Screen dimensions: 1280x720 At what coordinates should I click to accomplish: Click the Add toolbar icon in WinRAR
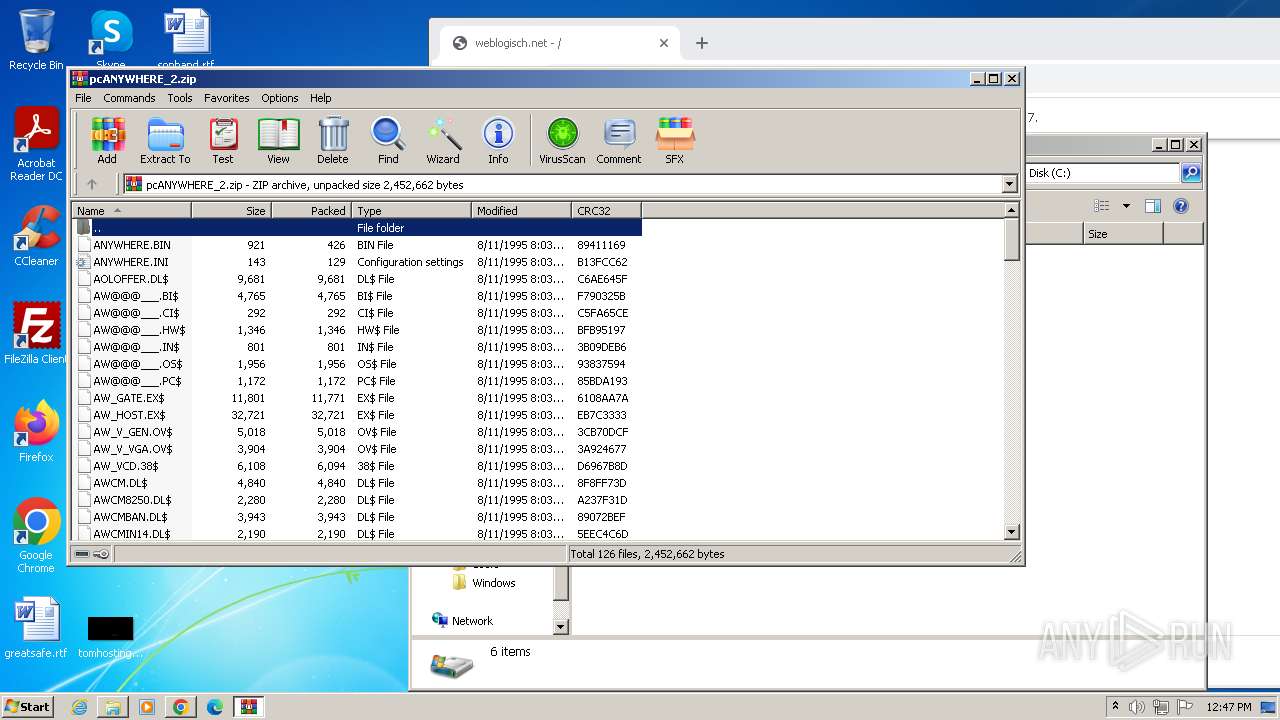(107, 140)
